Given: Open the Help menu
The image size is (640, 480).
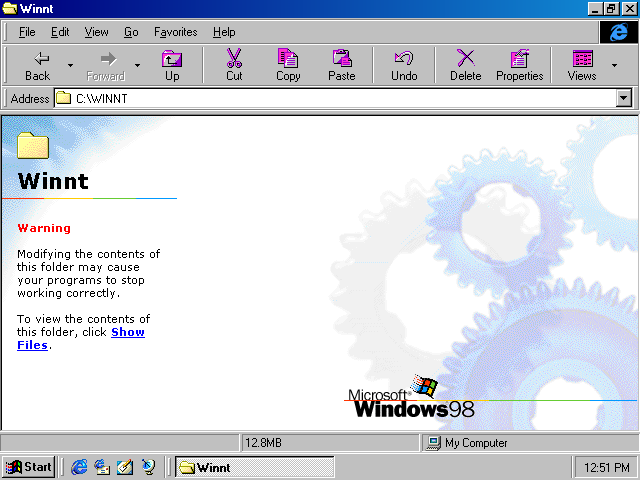Looking at the screenshot, I should (224, 32).
